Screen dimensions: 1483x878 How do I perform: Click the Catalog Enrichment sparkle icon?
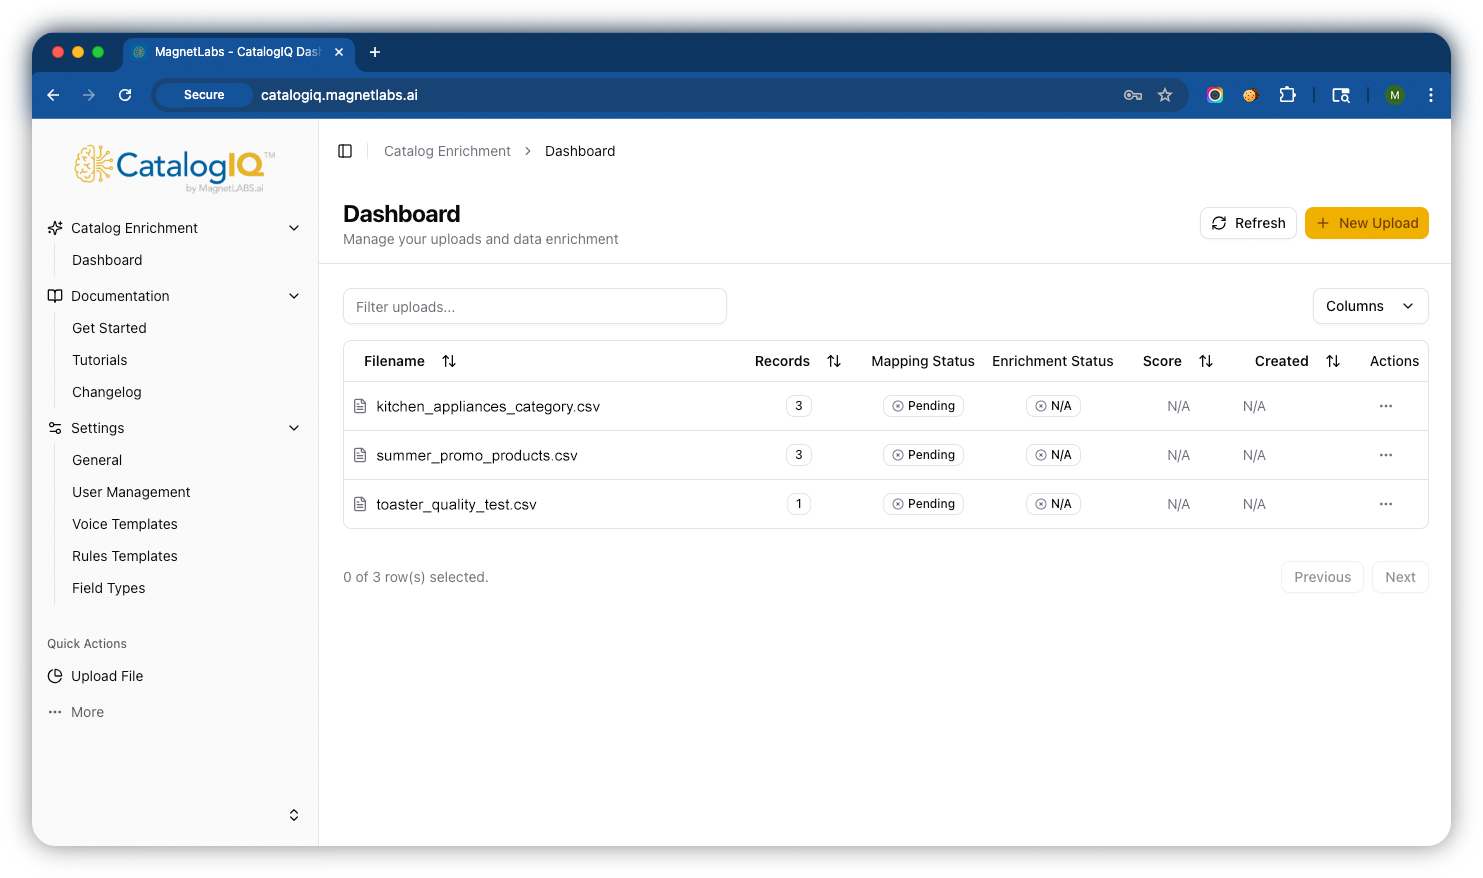point(55,228)
